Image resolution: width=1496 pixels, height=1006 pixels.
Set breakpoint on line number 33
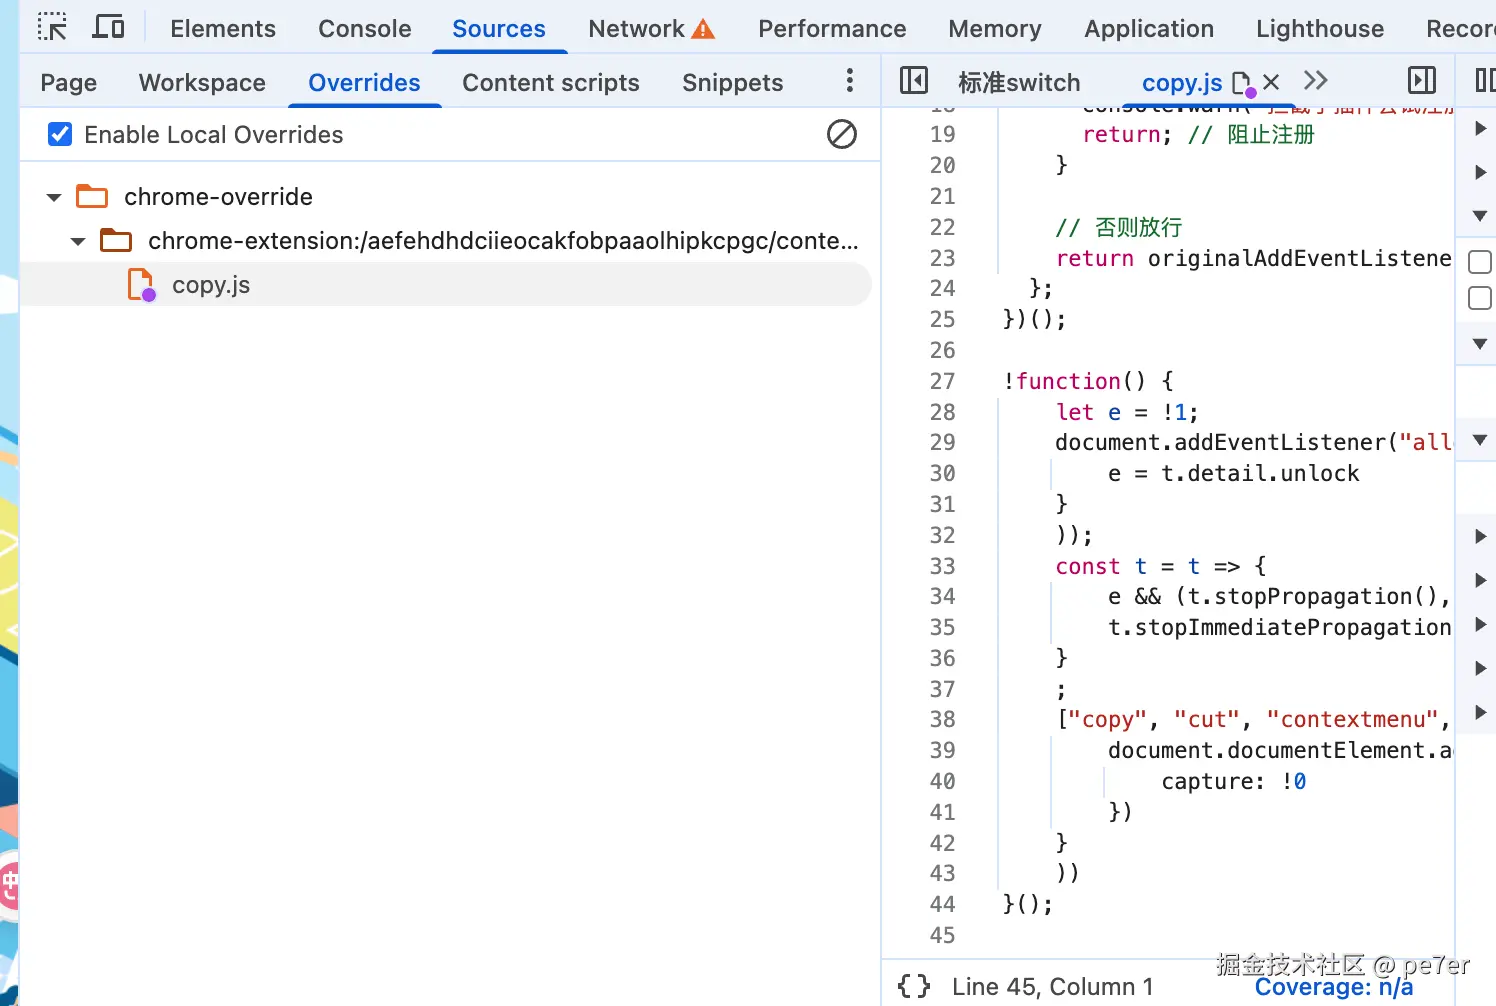coord(942,566)
